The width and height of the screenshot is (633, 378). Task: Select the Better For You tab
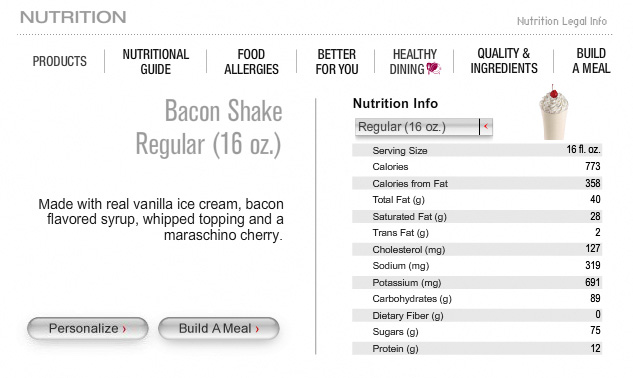point(337,61)
